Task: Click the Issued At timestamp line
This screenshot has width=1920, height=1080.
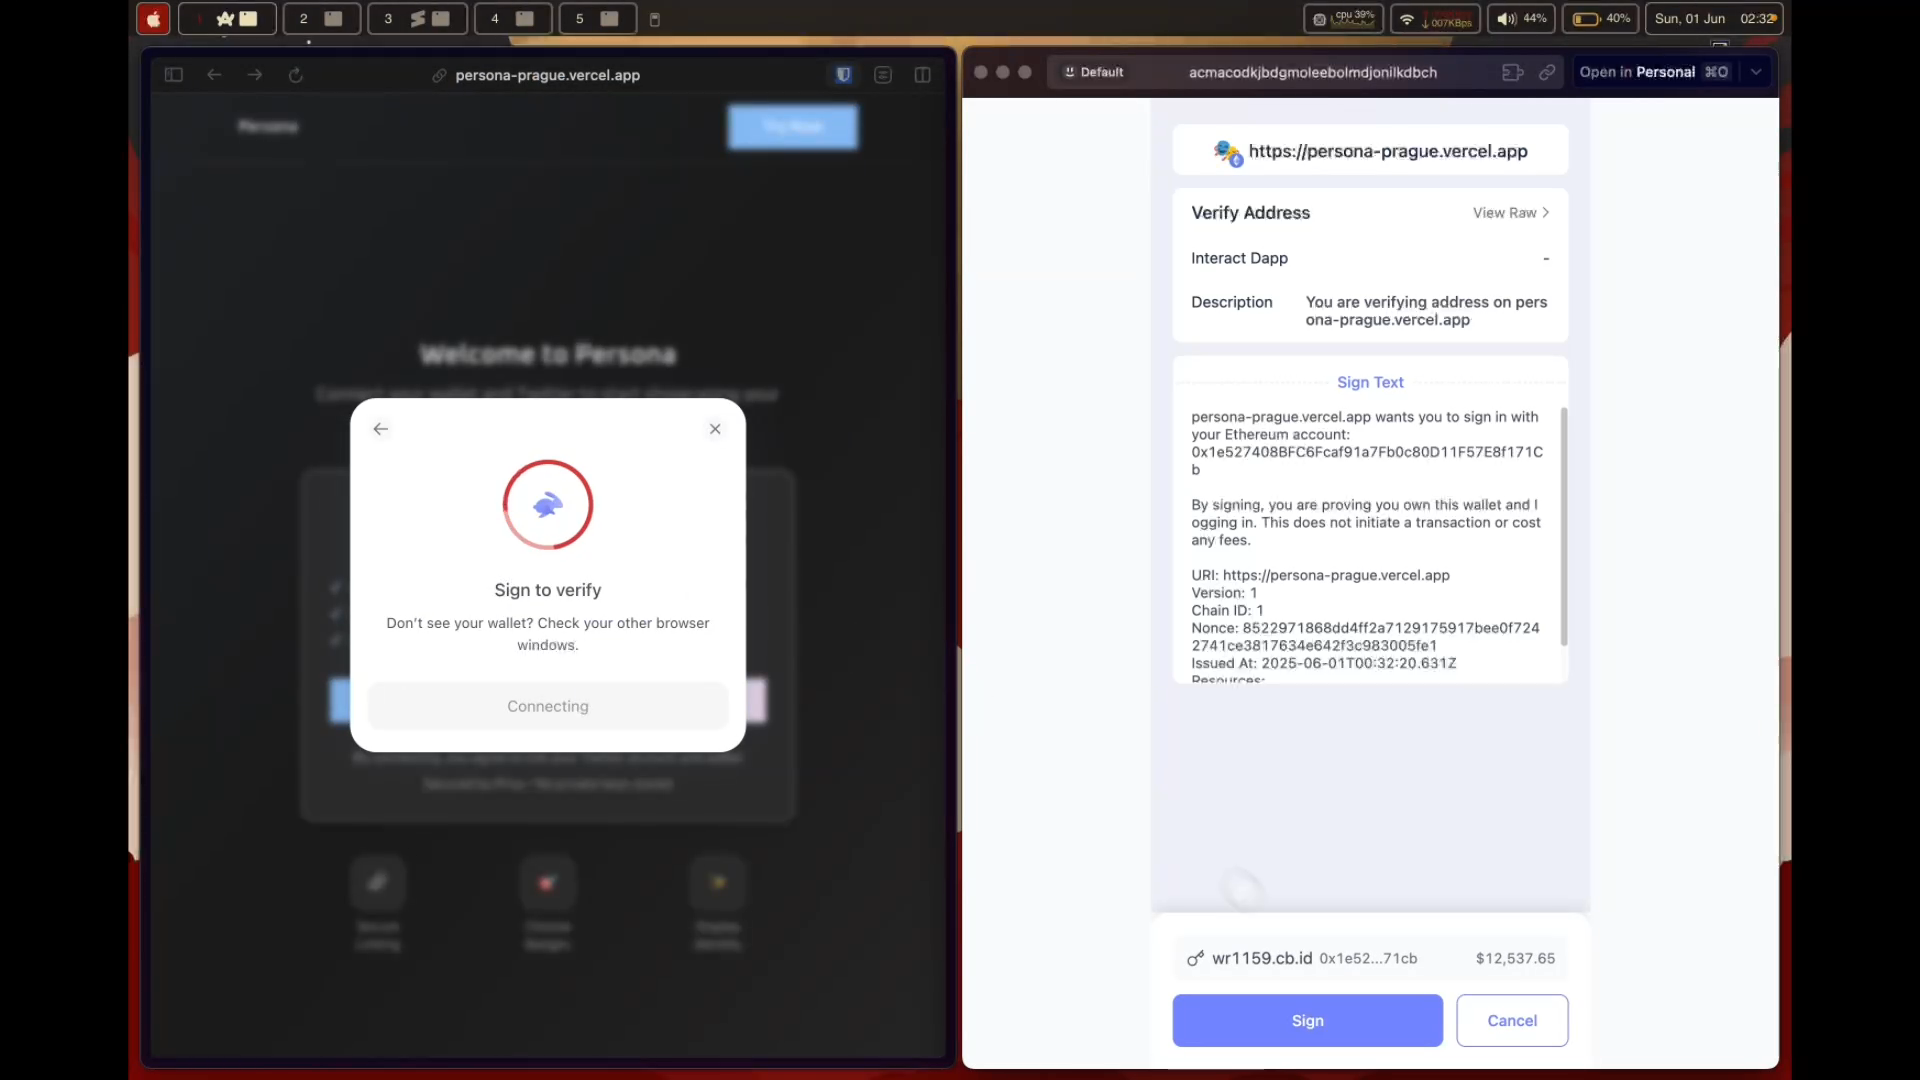Action: click(x=1324, y=663)
